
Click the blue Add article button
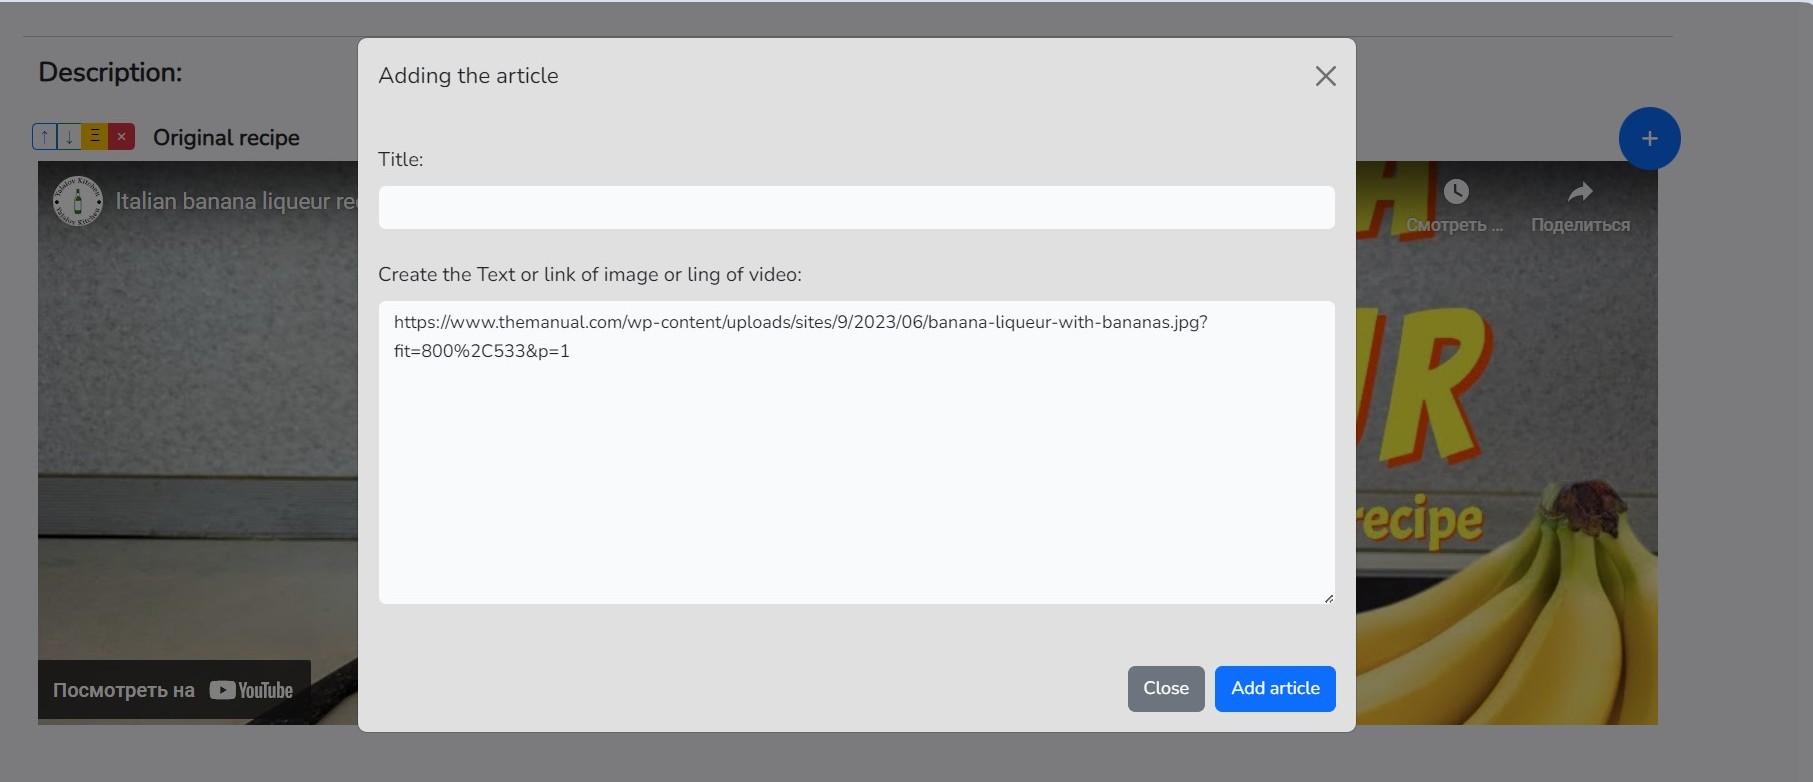click(x=1274, y=688)
